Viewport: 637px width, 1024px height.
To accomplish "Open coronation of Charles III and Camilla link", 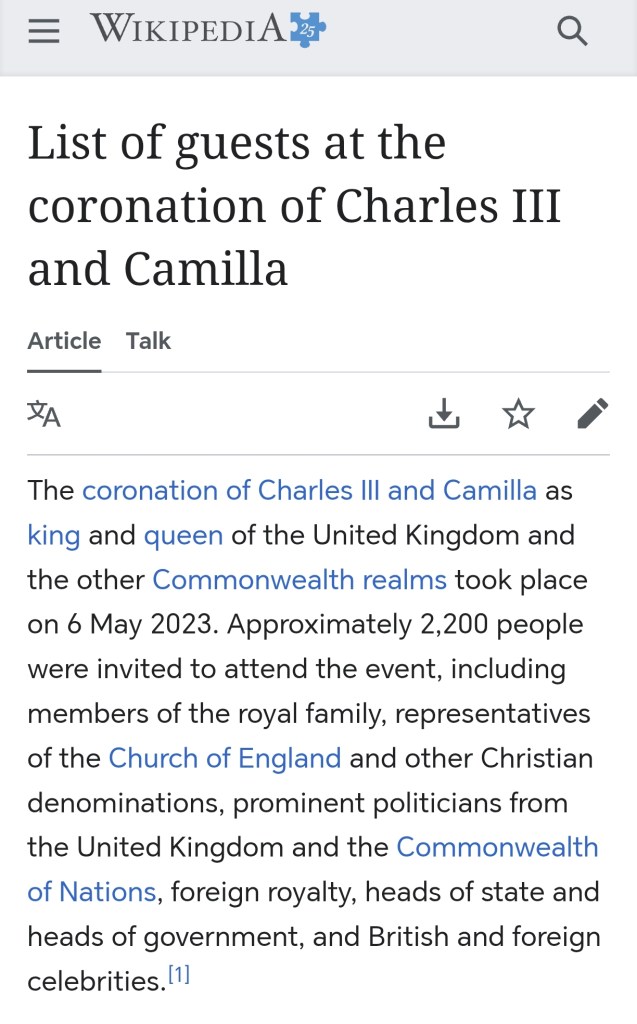I will tap(309, 490).
